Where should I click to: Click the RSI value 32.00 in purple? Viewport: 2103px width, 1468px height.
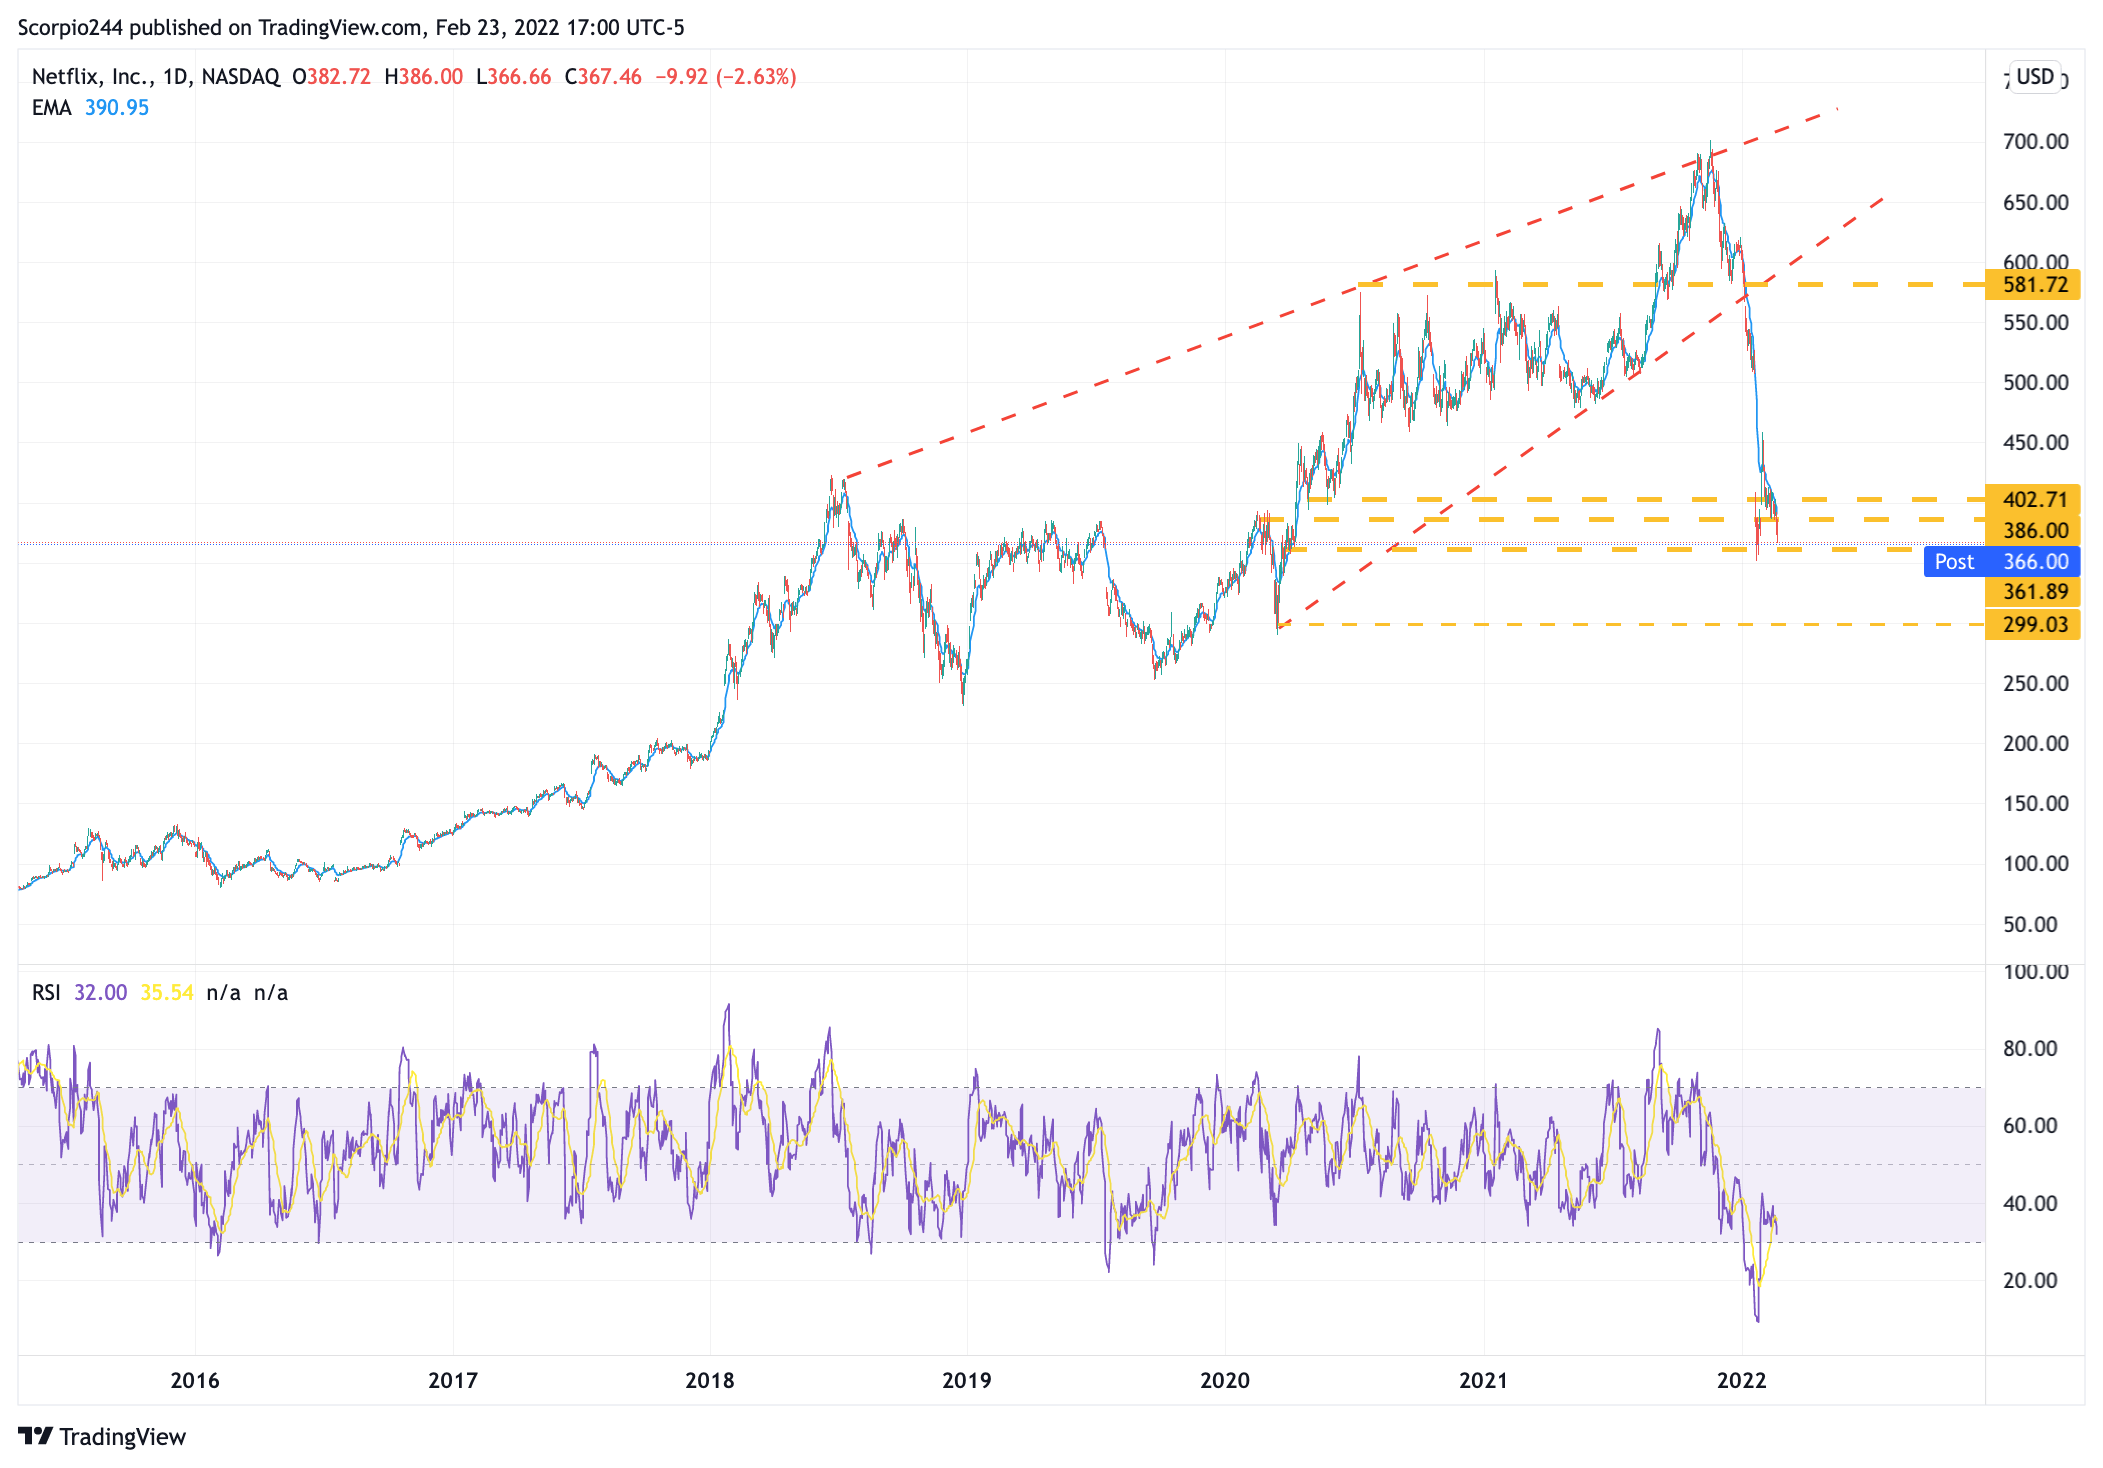[100, 993]
